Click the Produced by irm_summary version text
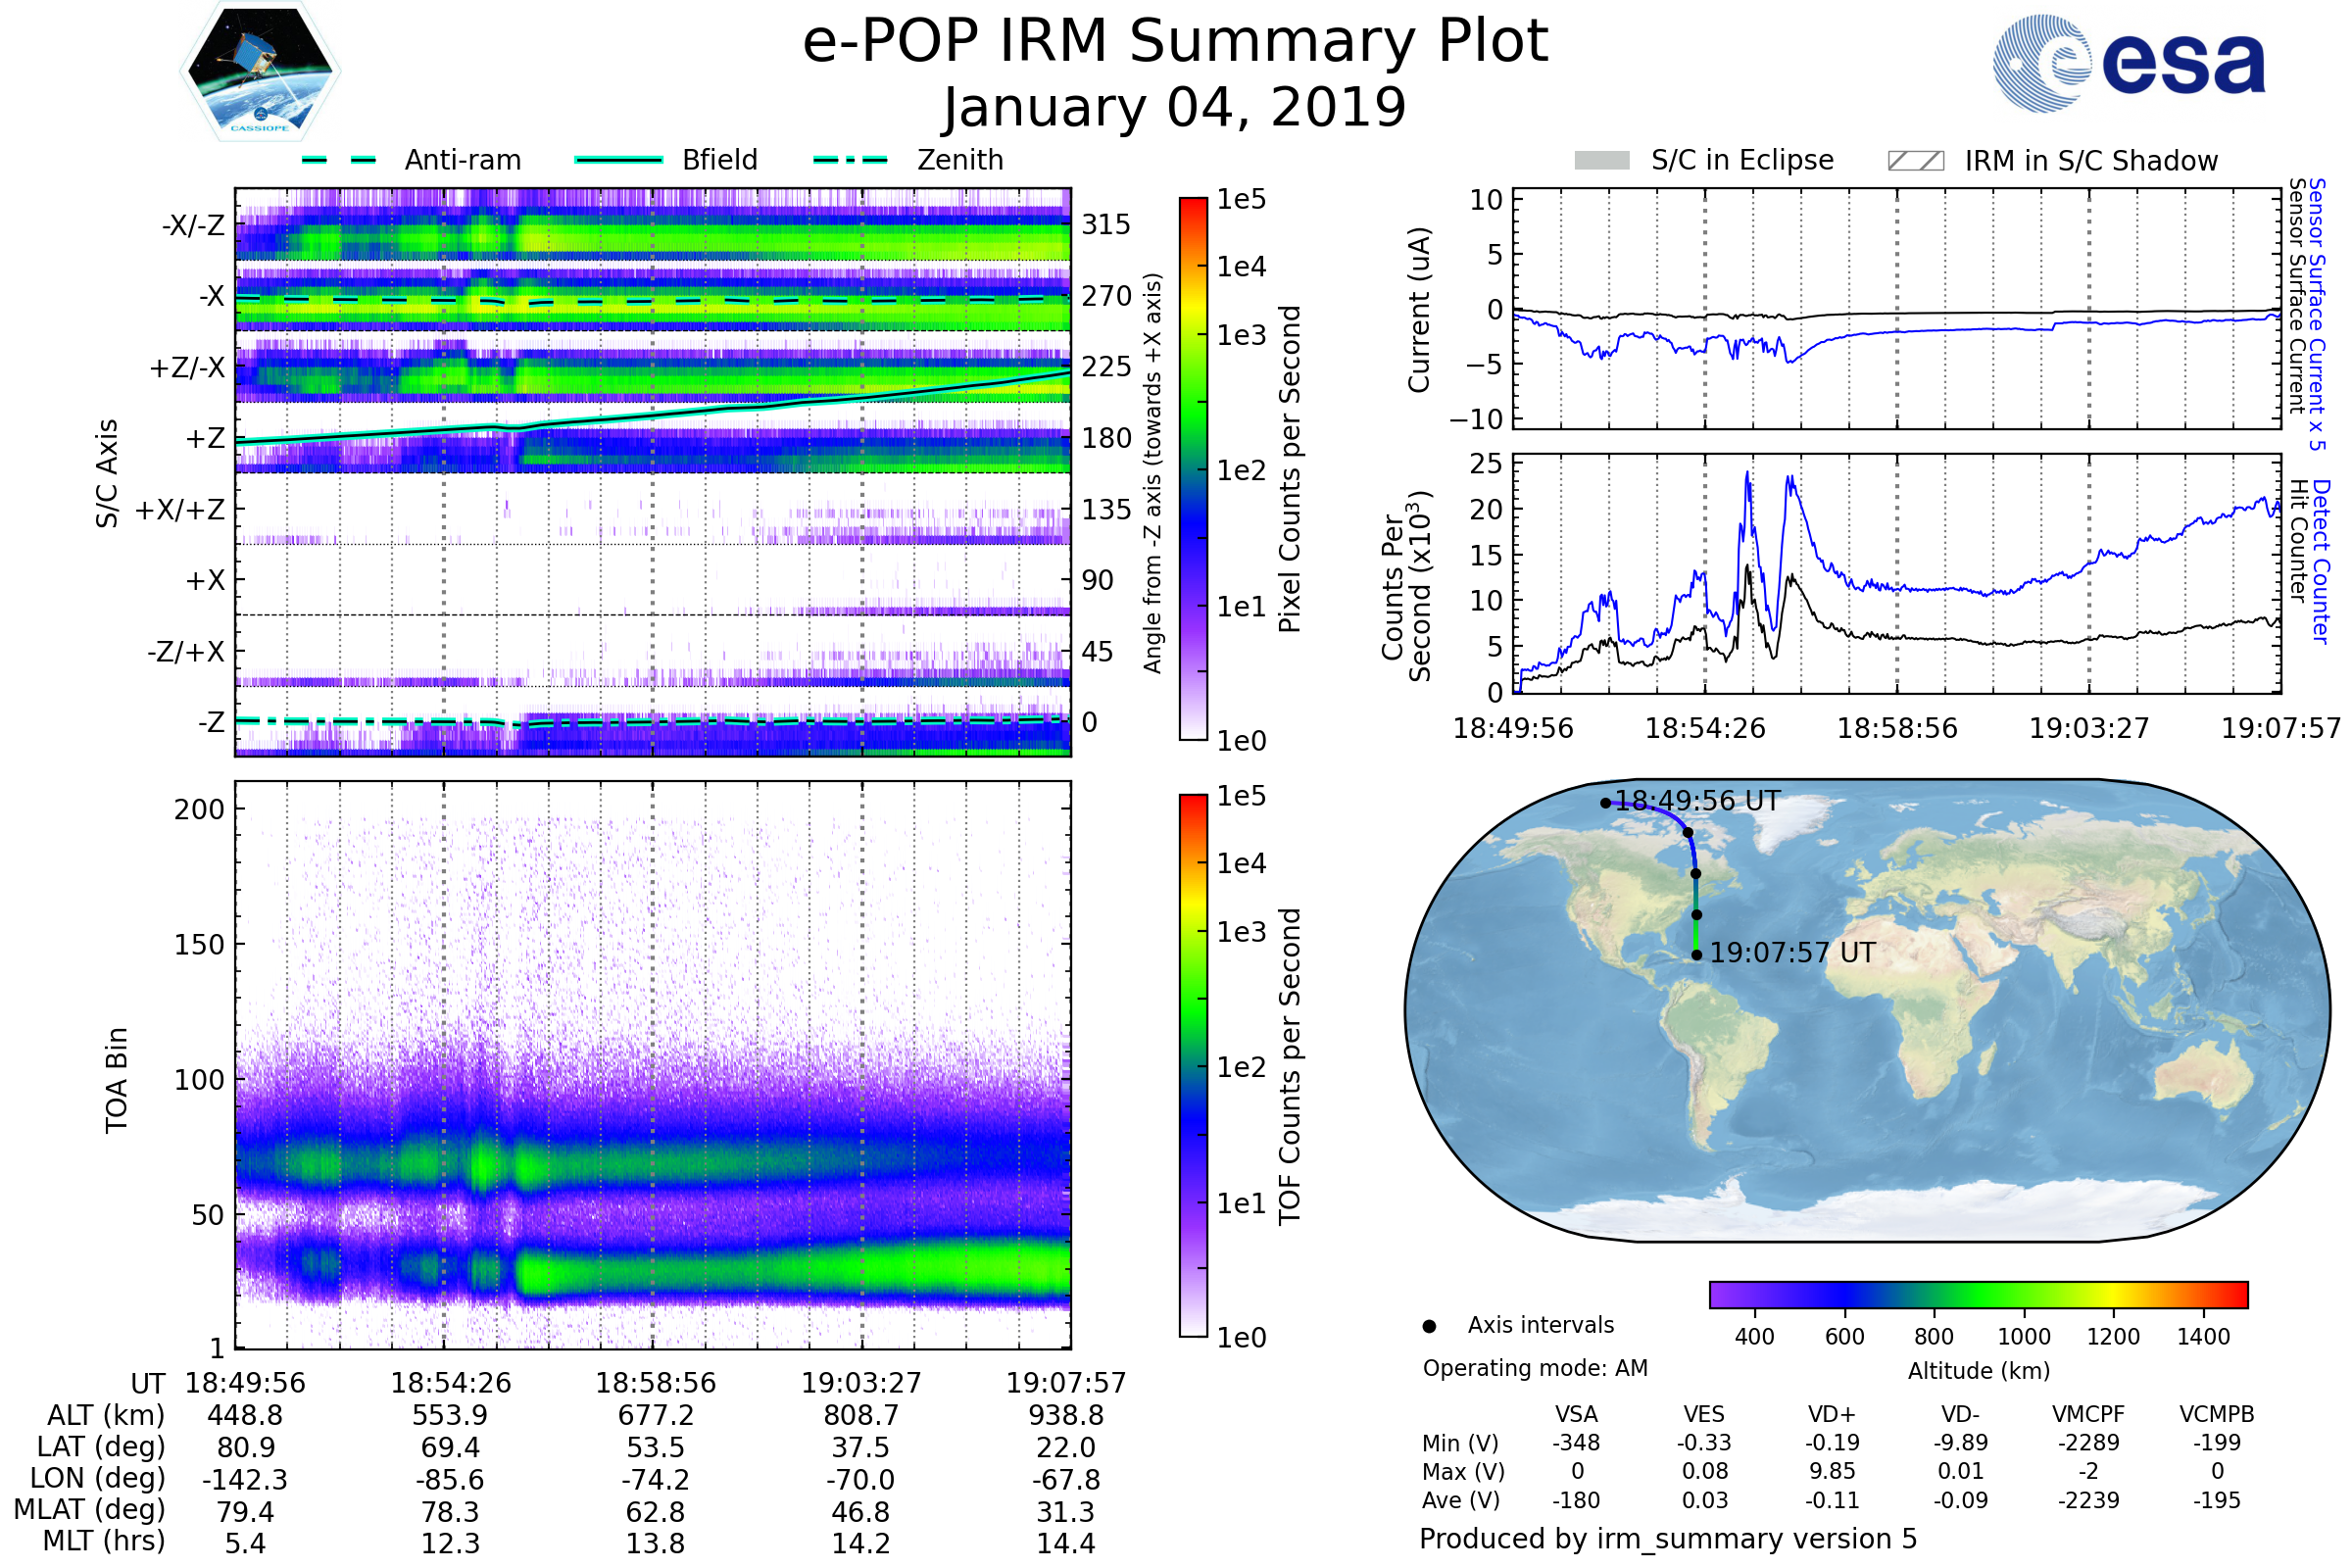The width and height of the screenshot is (2352, 1568). [x=1667, y=1538]
